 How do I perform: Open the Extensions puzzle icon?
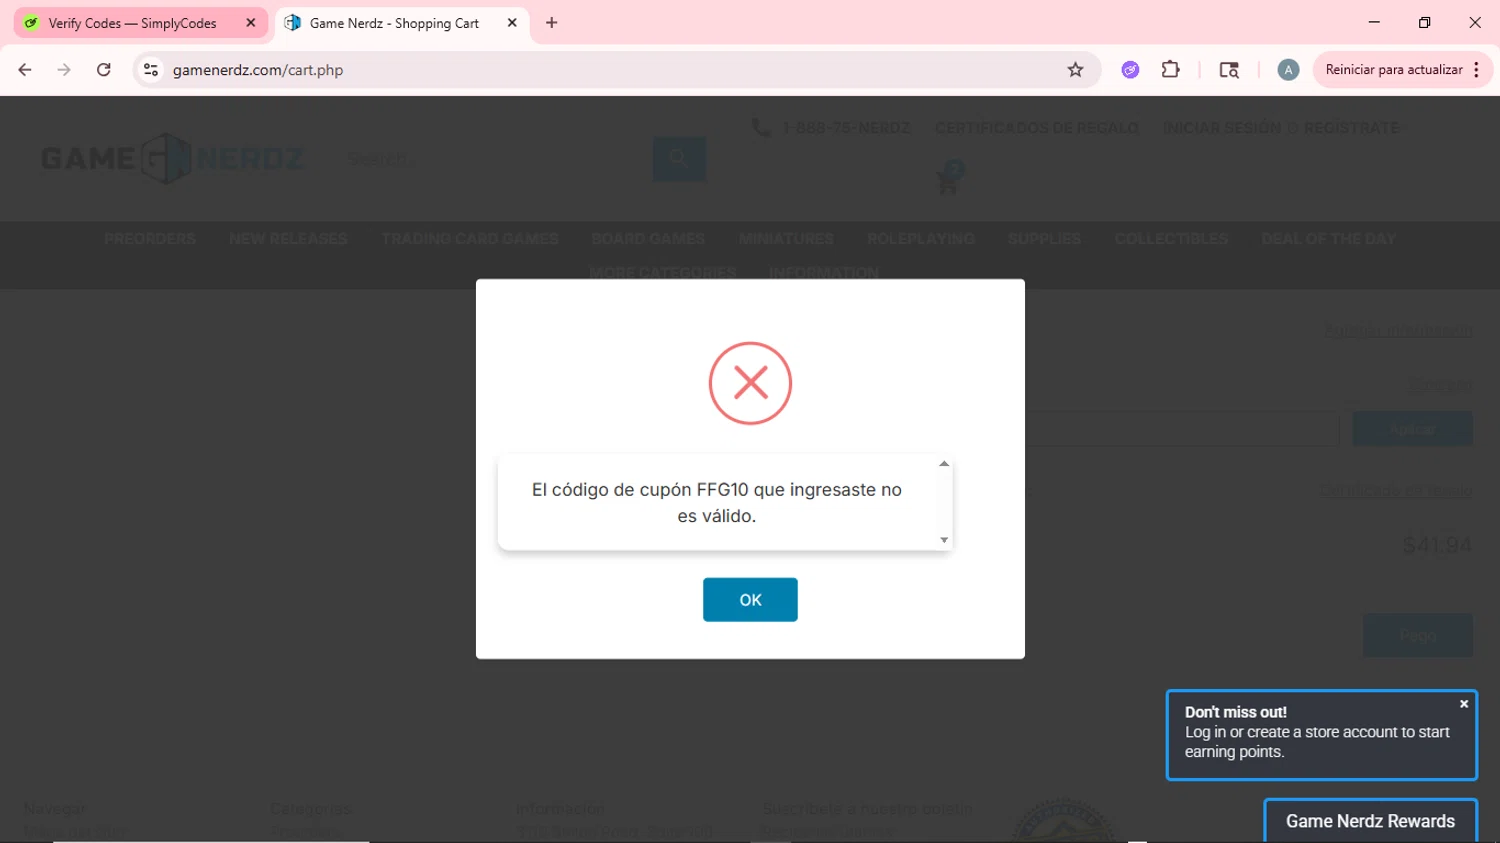click(1171, 70)
